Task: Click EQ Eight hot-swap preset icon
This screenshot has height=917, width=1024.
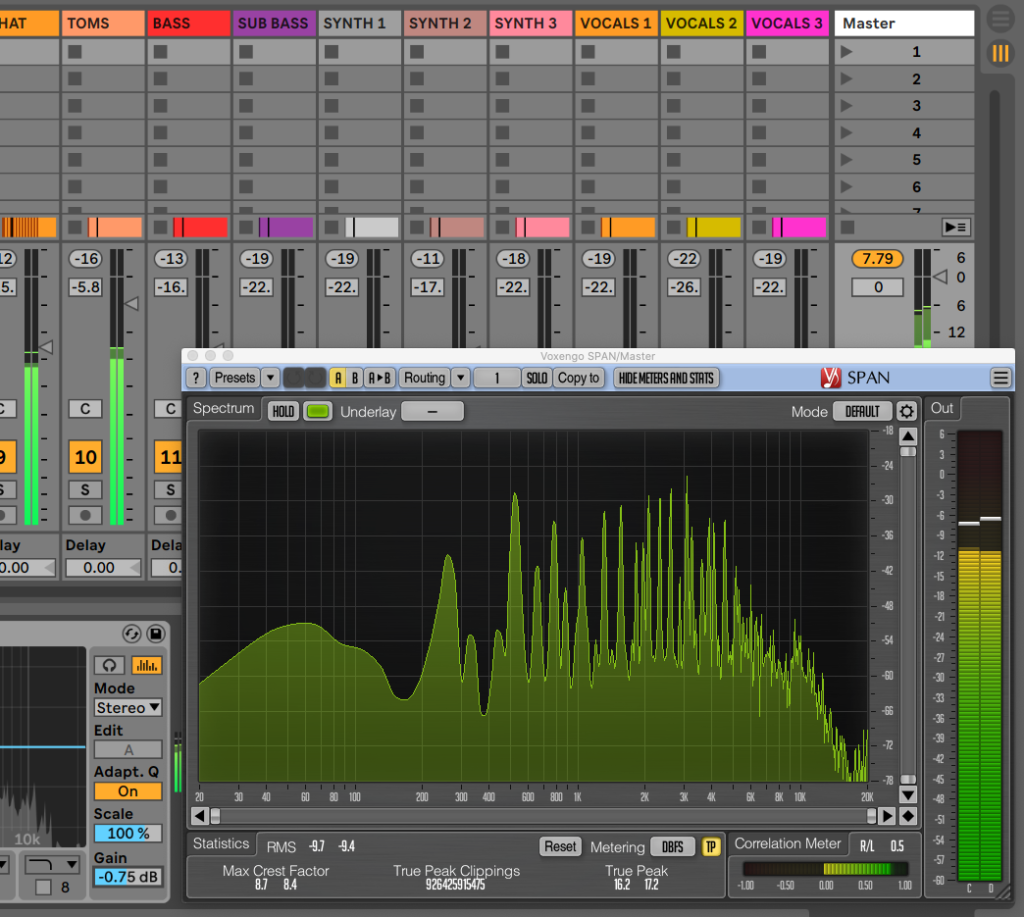Action: pos(132,634)
